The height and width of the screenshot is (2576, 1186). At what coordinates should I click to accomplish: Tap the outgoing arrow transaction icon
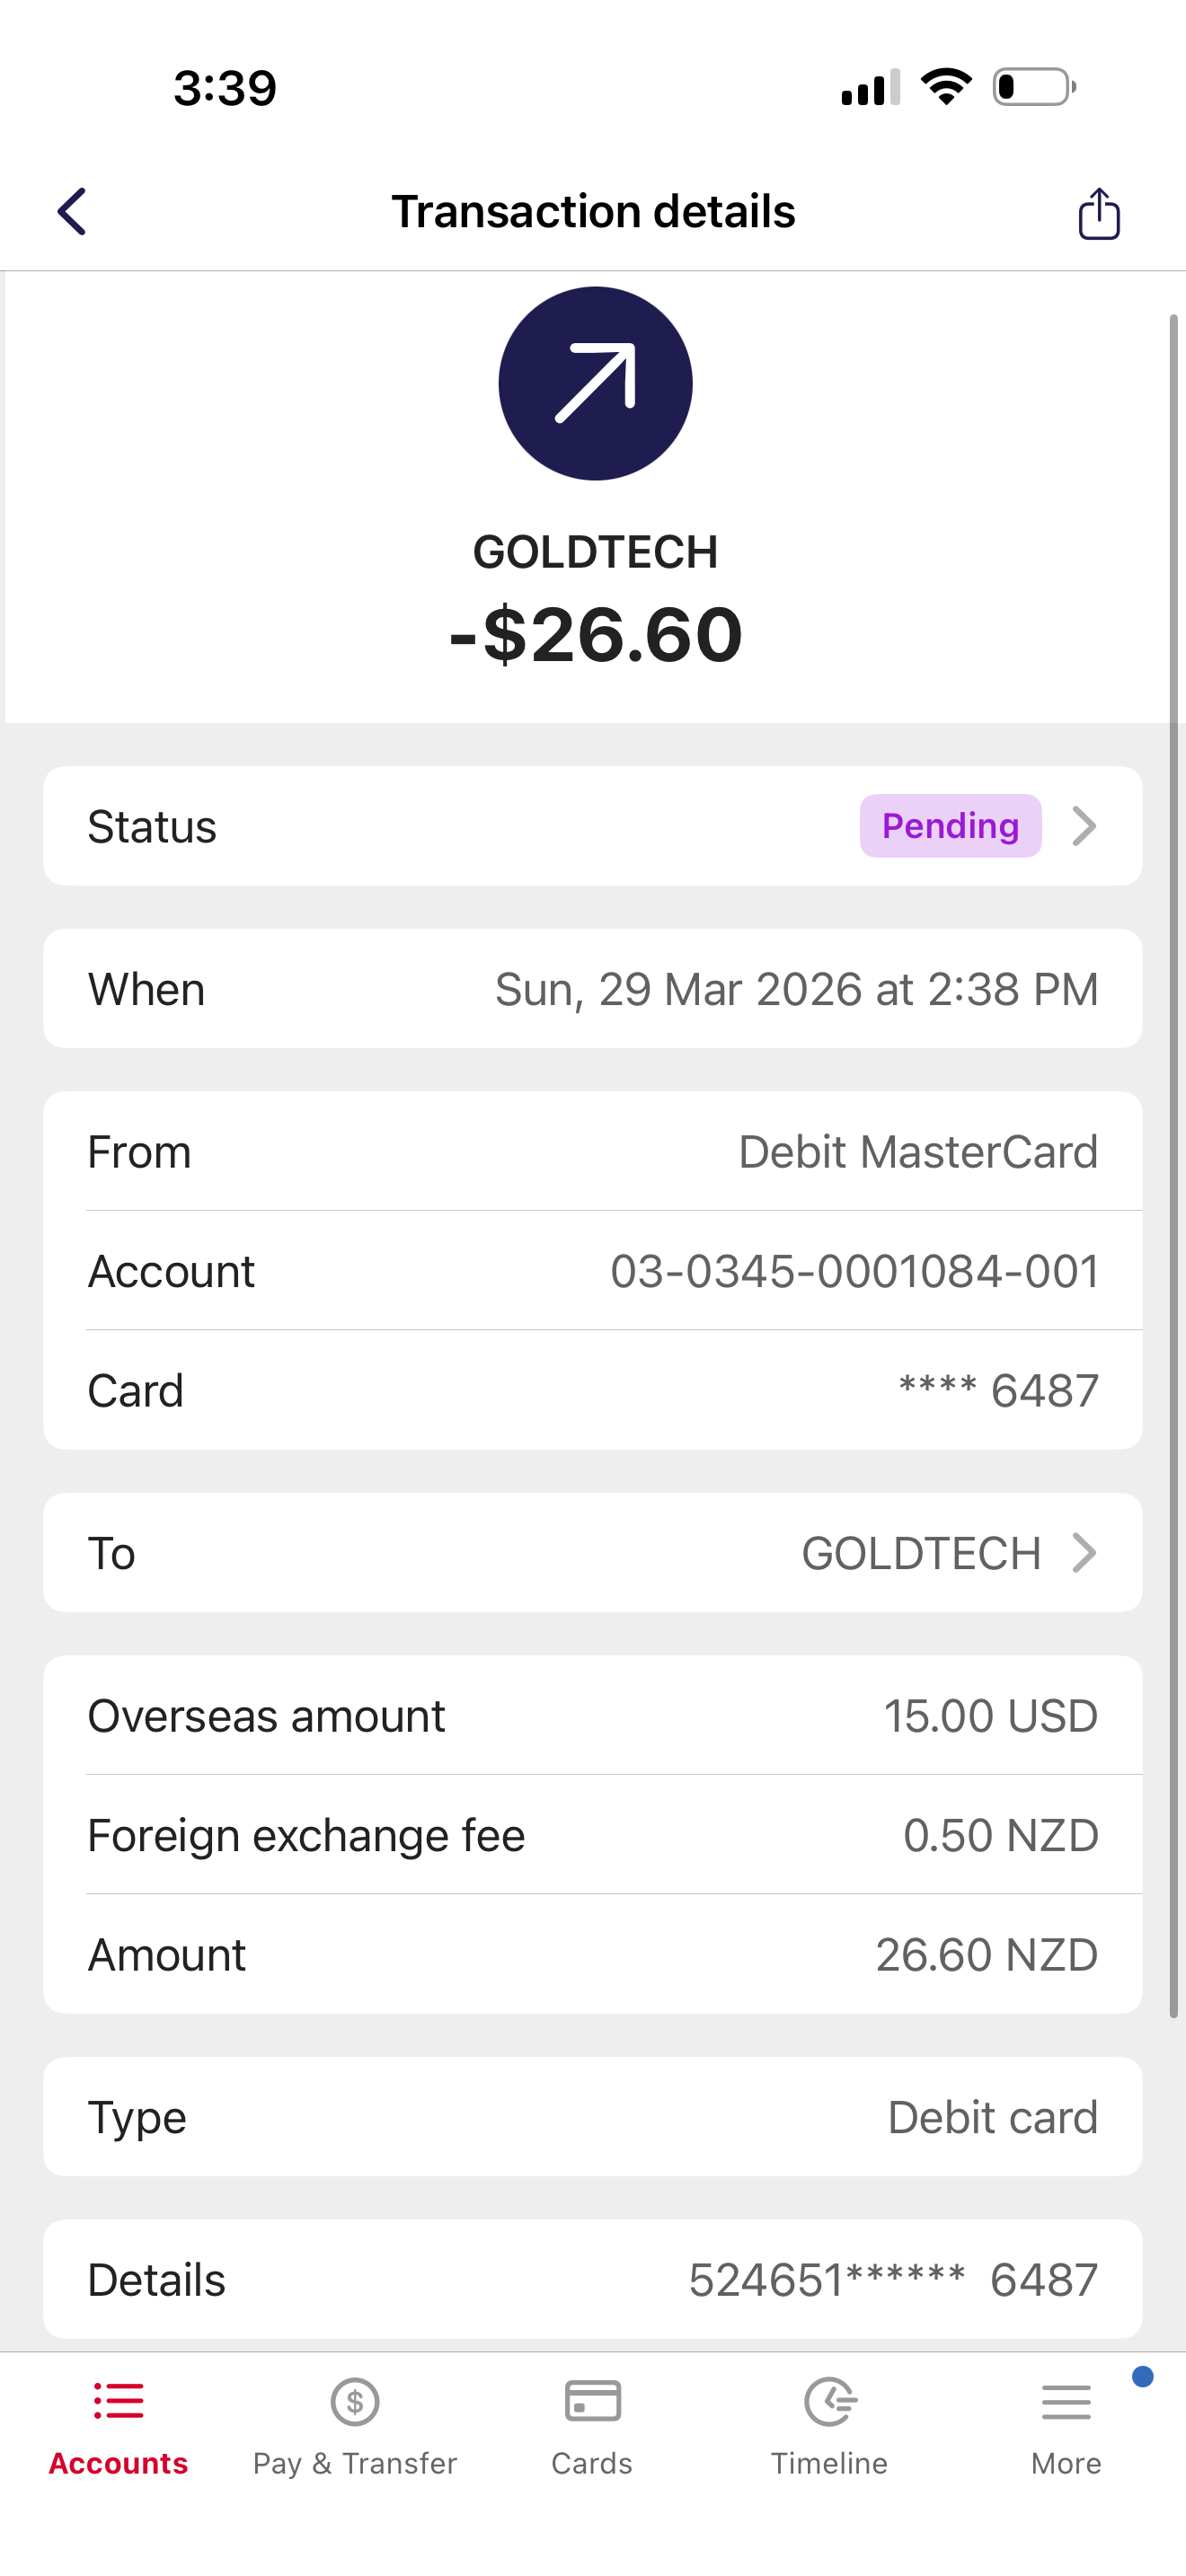coord(595,383)
